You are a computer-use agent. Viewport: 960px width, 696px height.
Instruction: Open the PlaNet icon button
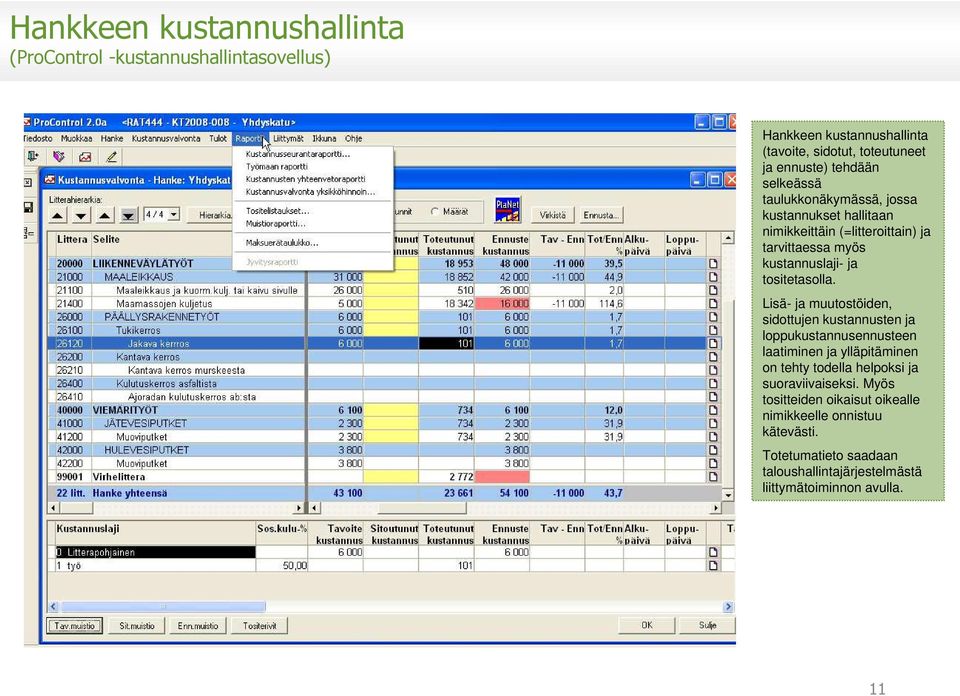coord(508,210)
